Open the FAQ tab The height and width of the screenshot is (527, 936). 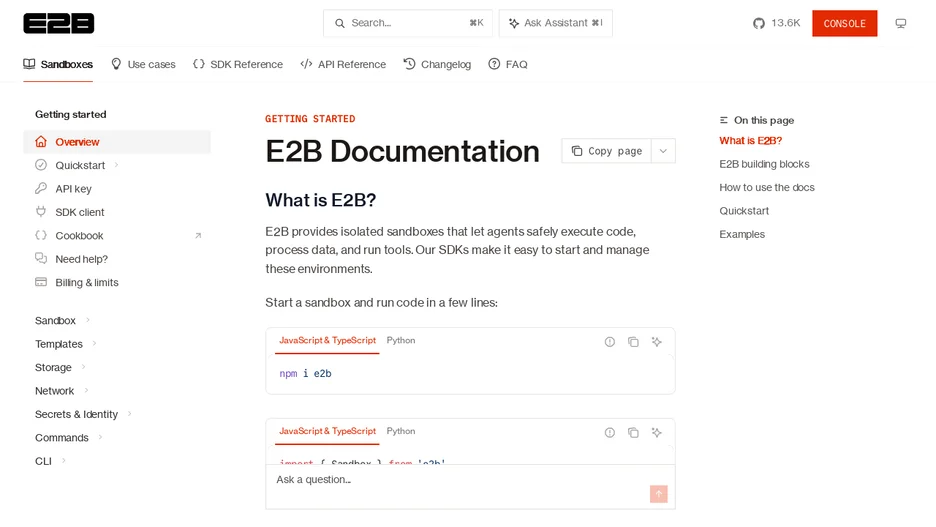pyautogui.click(x=508, y=64)
